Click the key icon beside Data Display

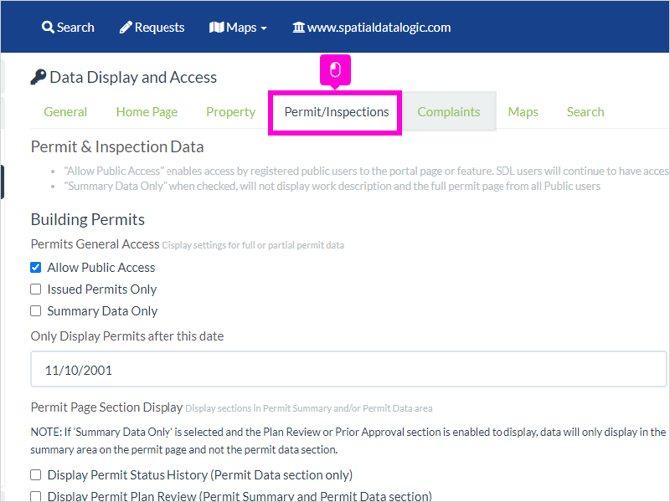38,77
